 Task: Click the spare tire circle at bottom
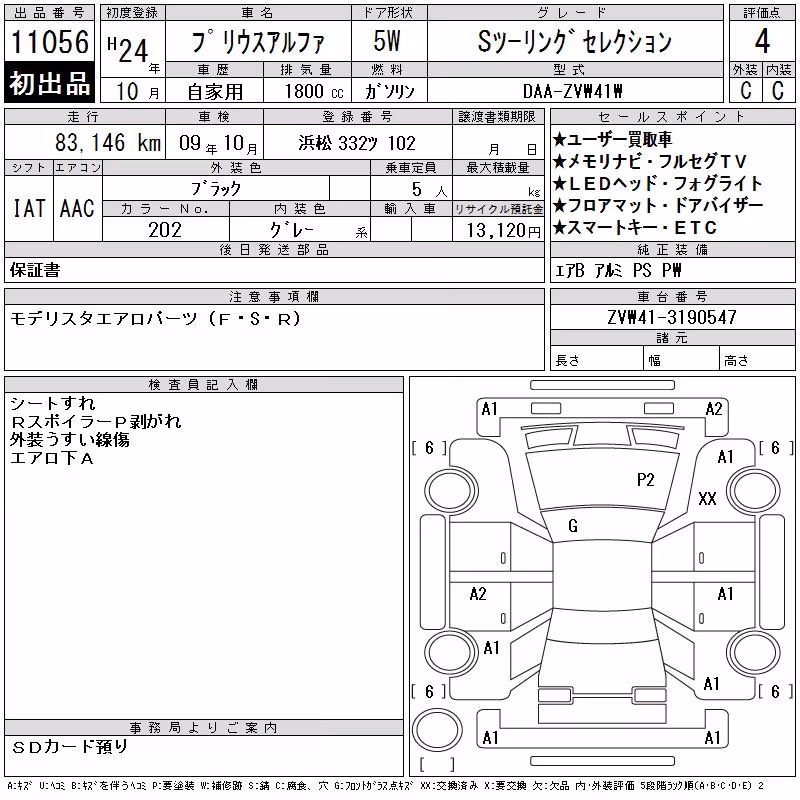[x=437, y=730]
